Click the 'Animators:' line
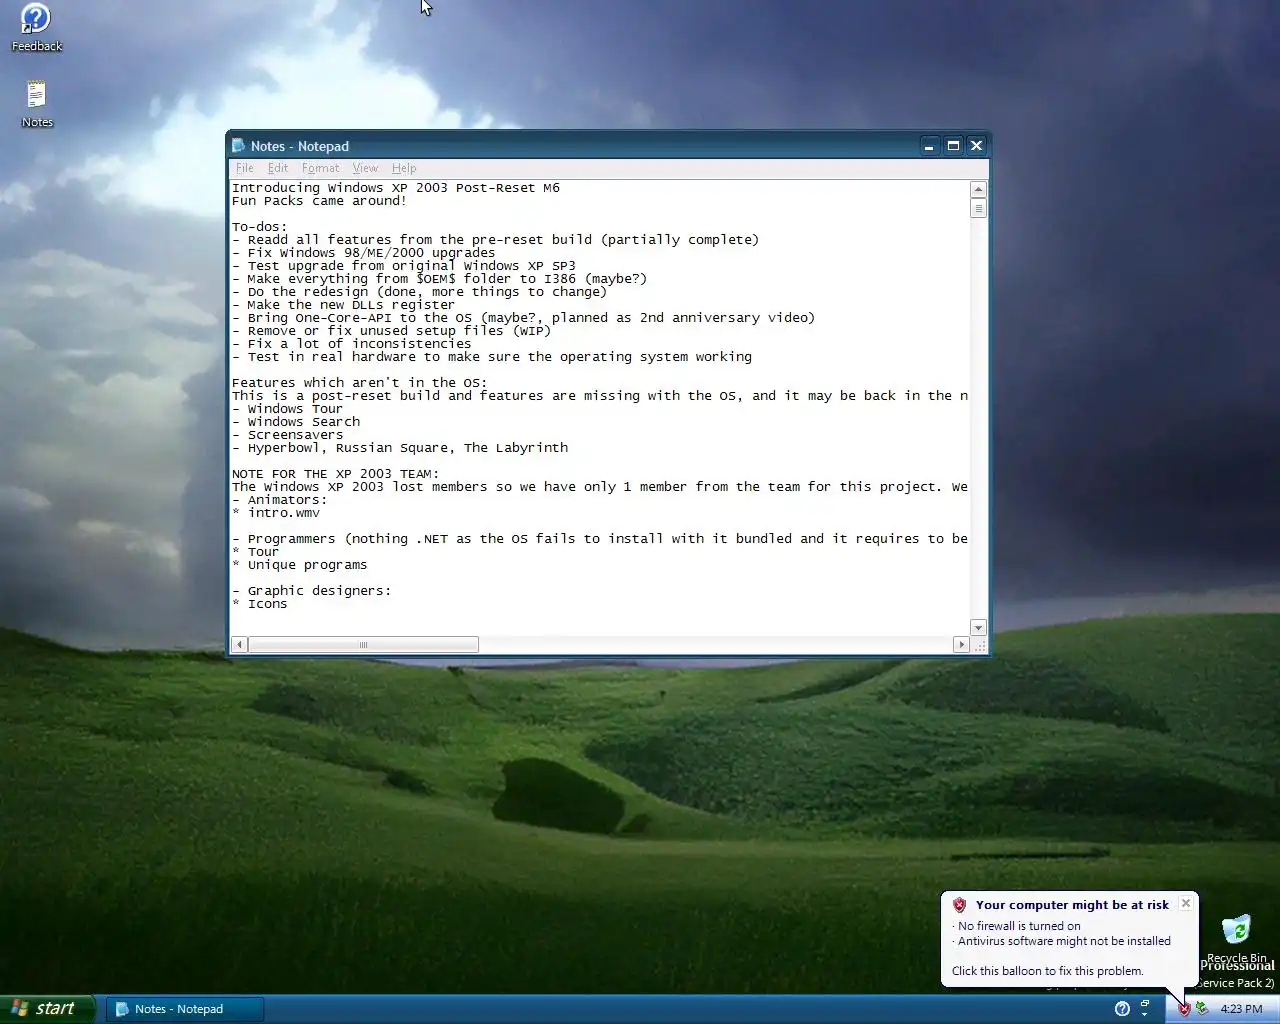 [280, 500]
